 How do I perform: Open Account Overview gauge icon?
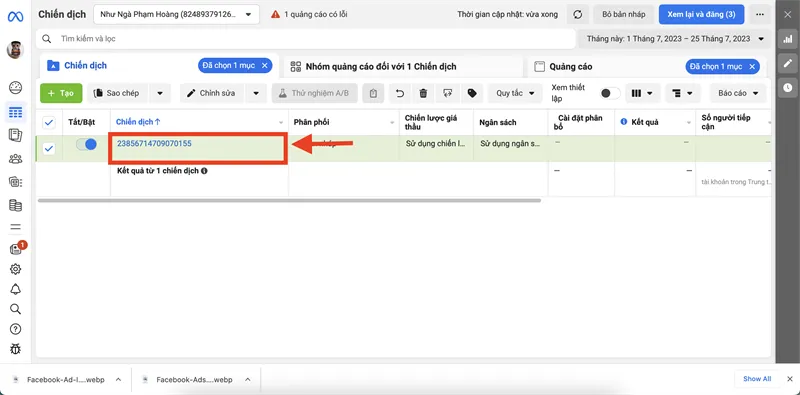pos(15,87)
